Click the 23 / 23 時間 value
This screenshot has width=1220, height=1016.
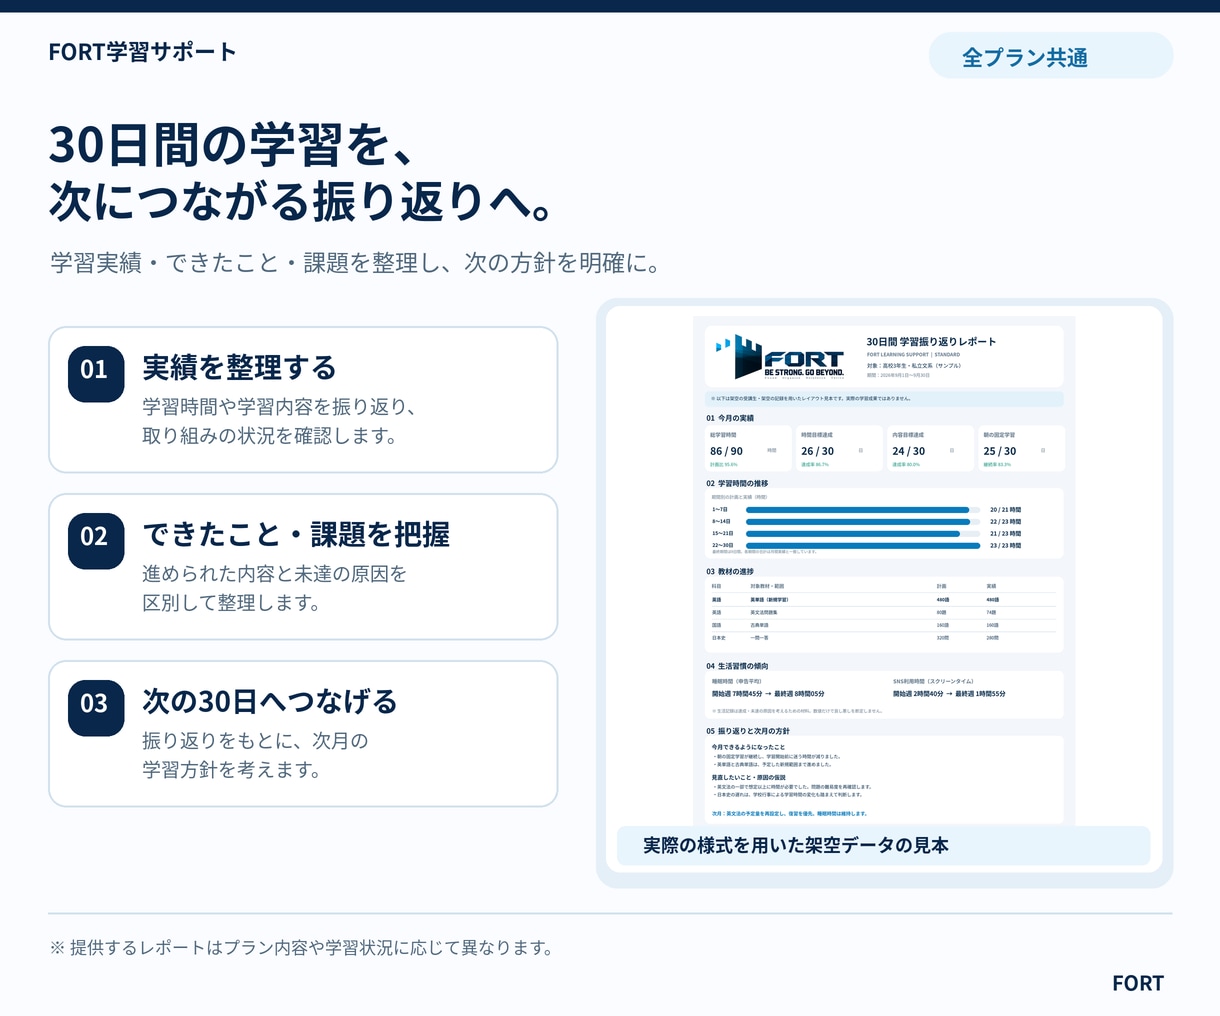(1006, 546)
